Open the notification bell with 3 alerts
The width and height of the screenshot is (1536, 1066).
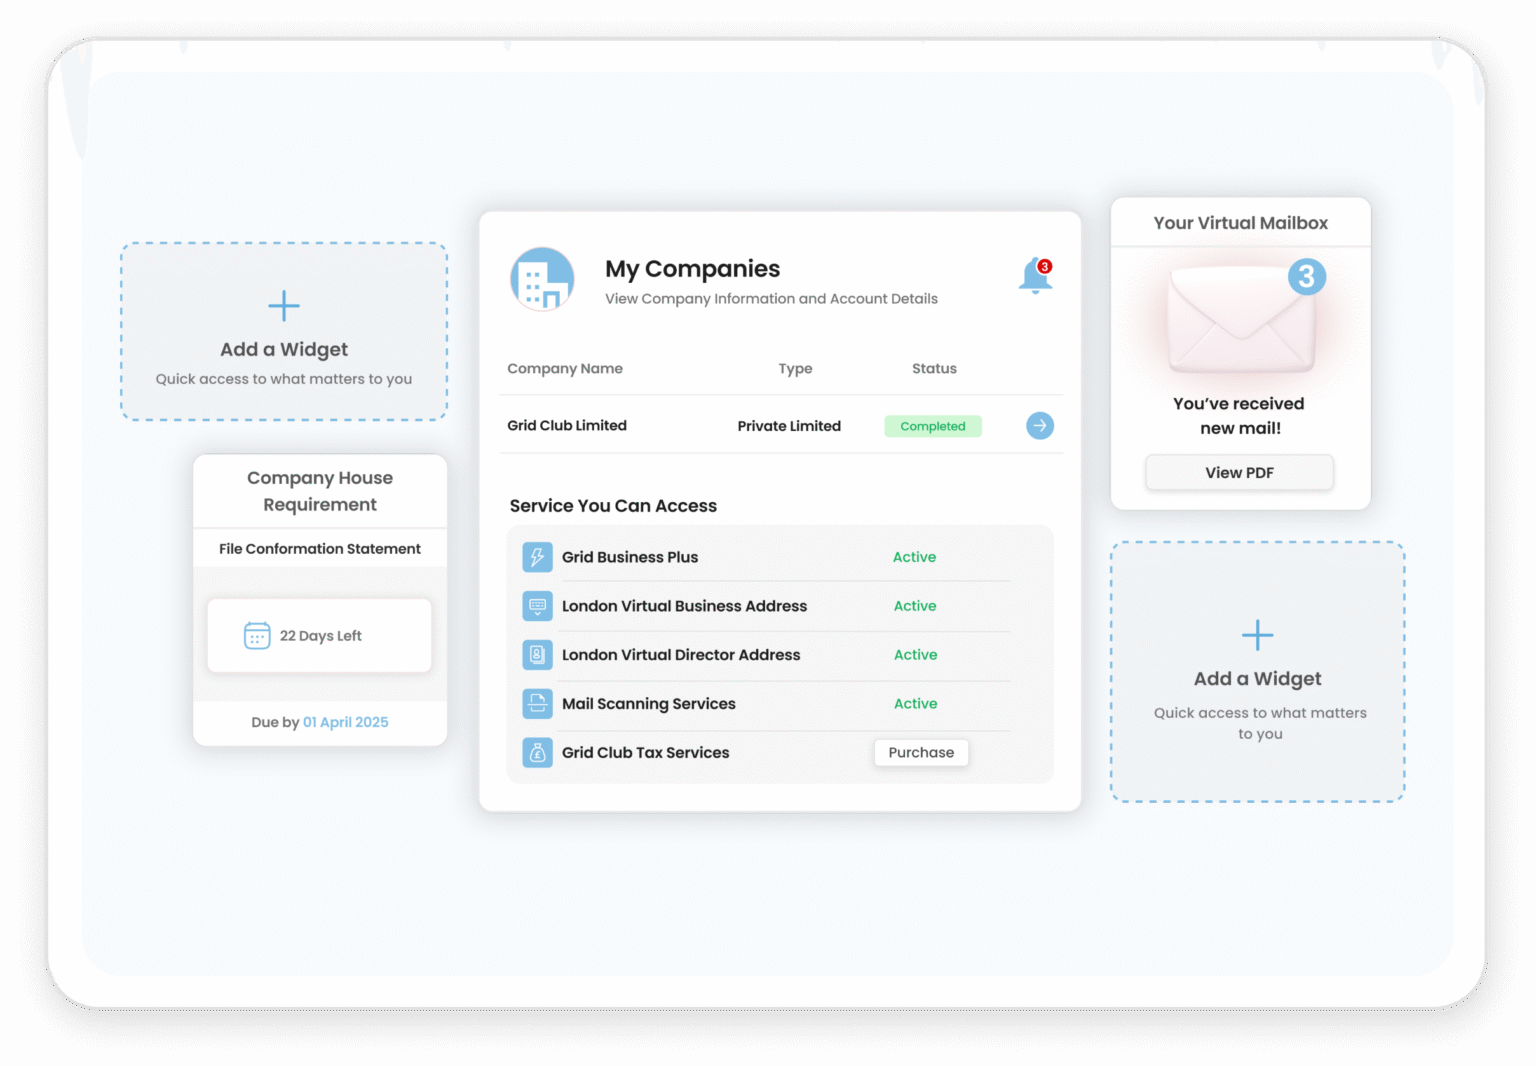(1035, 277)
